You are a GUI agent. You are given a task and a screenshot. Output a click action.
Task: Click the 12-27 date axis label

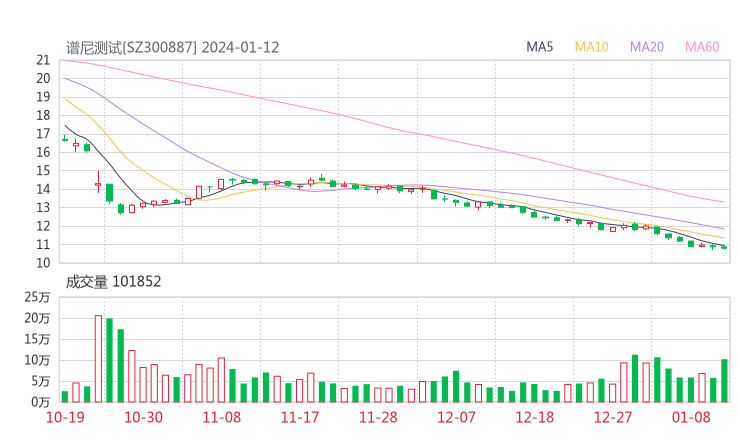click(612, 417)
